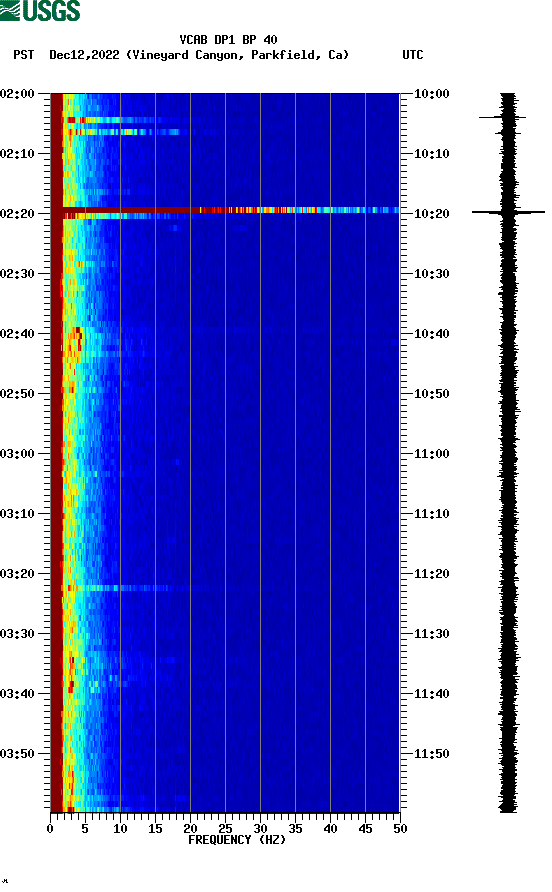Click the 11:40 UTC time label
The width and height of the screenshot is (552, 892).
(432, 694)
